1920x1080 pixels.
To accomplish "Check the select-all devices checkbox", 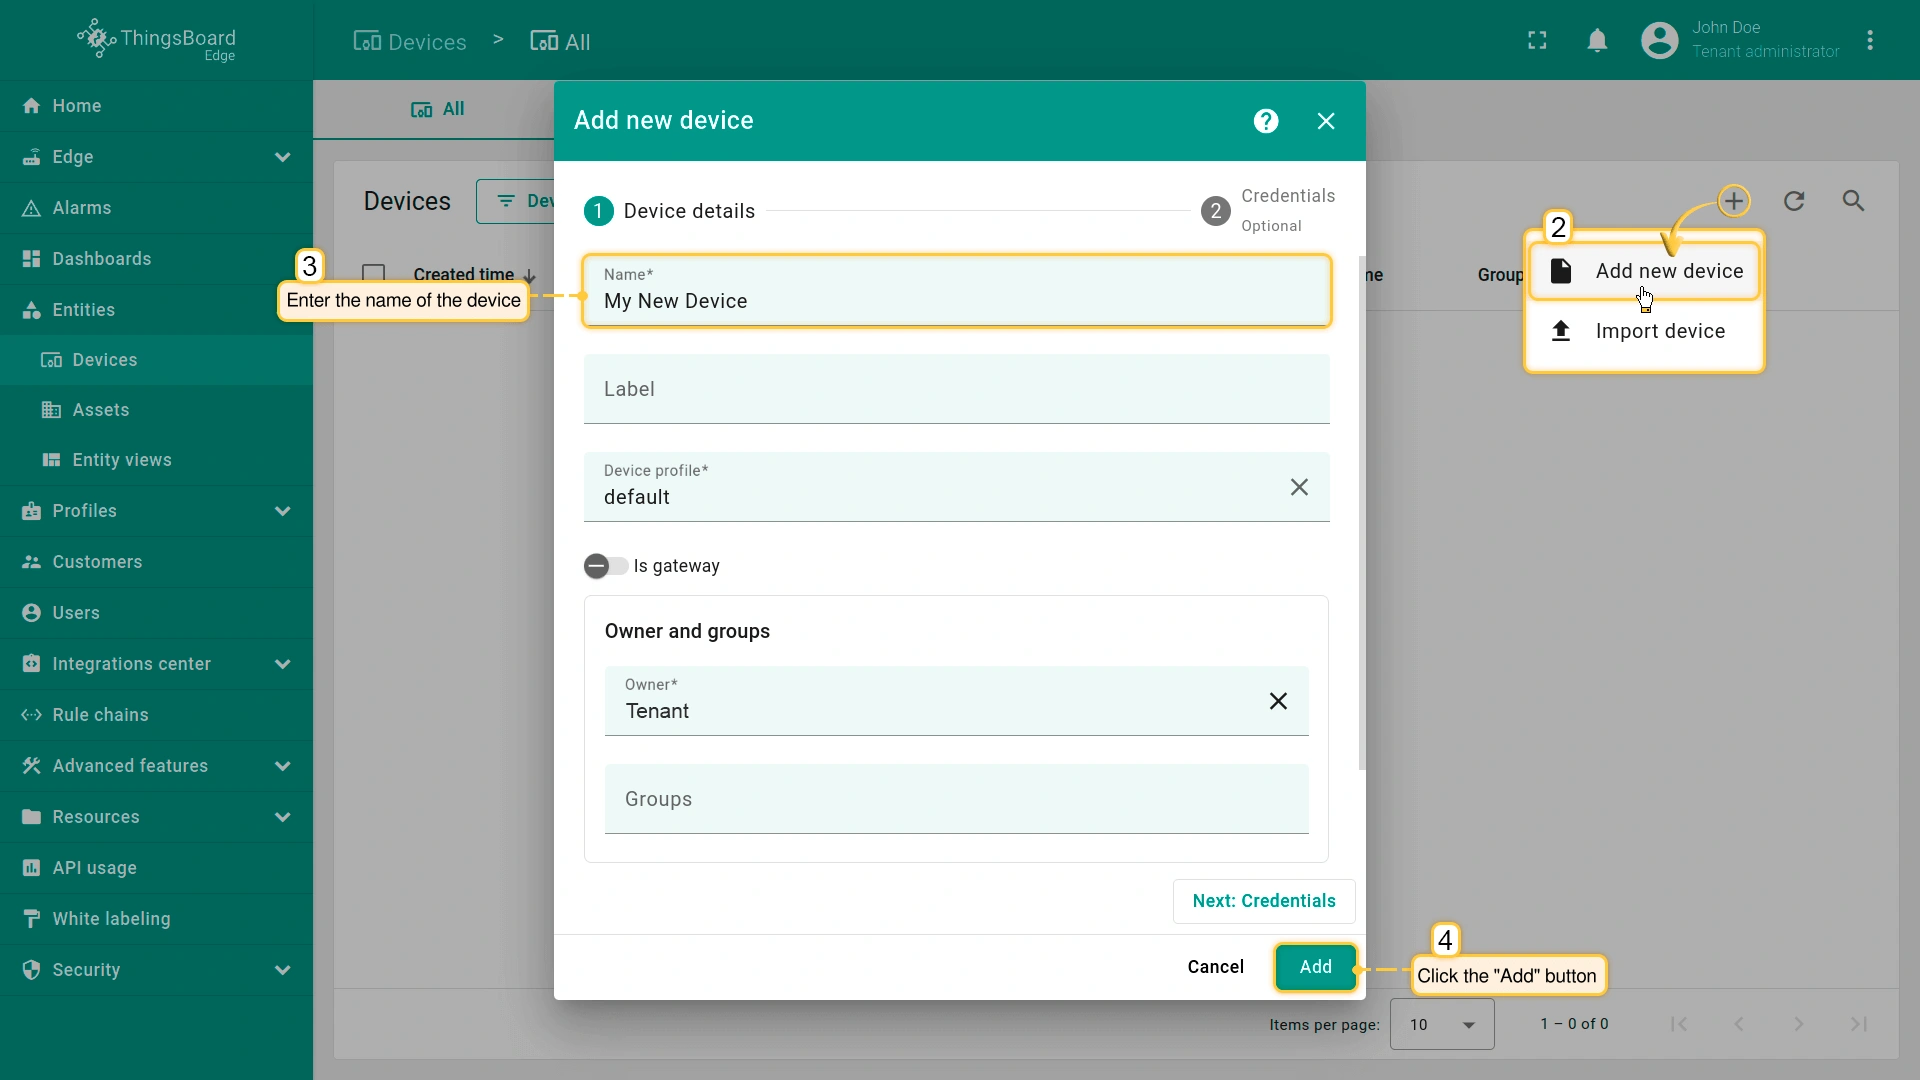I will (374, 274).
